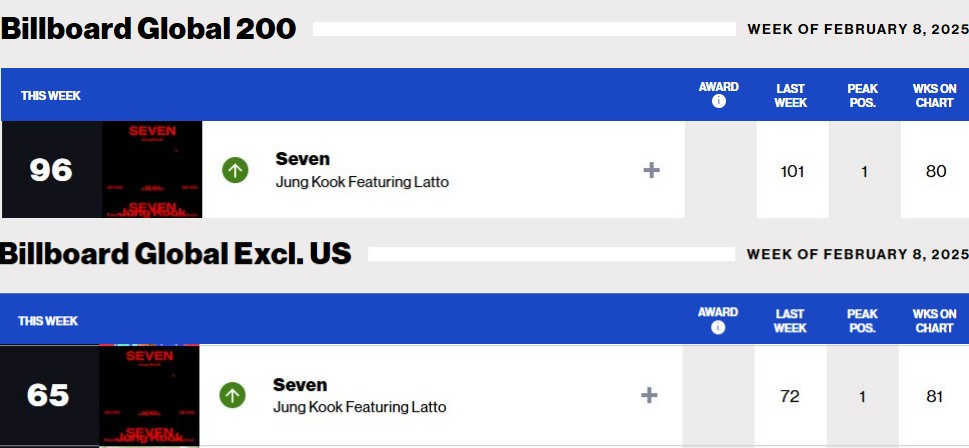Click the THIS WEEK header in Global Excl. US
Screen dimensions: 969x448
[48, 321]
